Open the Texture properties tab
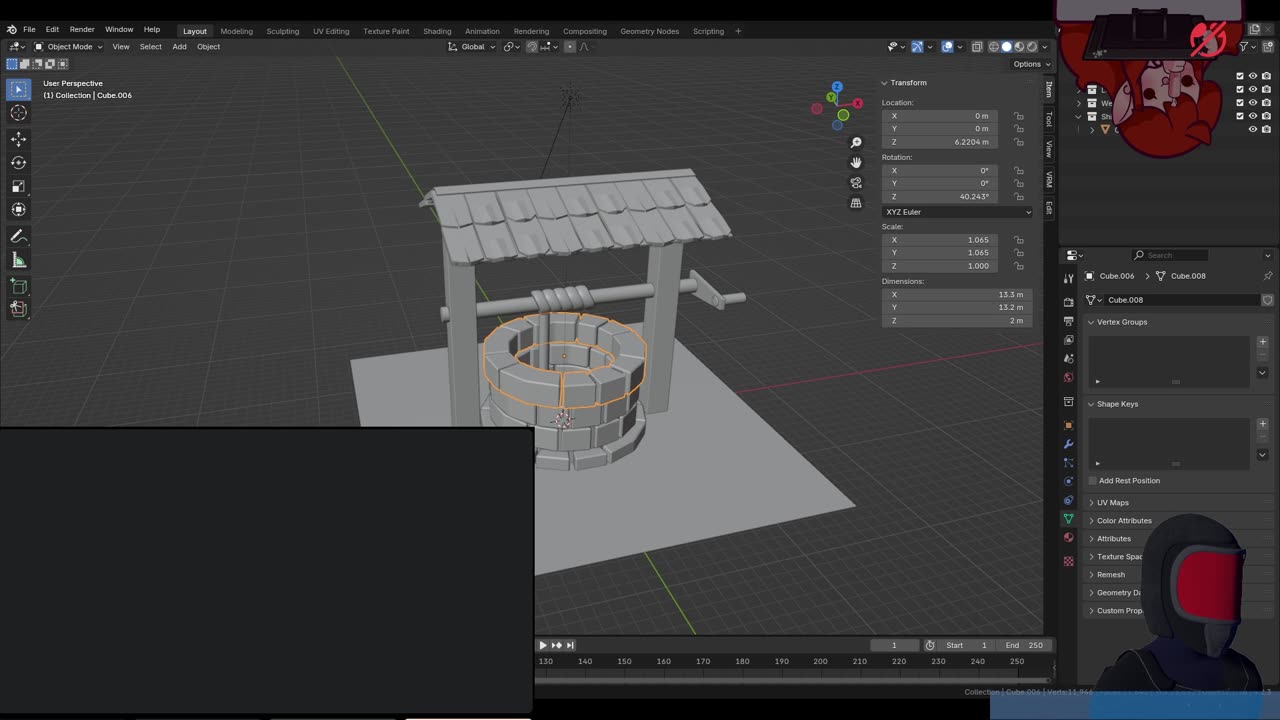This screenshot has width=1280, height=720. tap(1068, 561)
